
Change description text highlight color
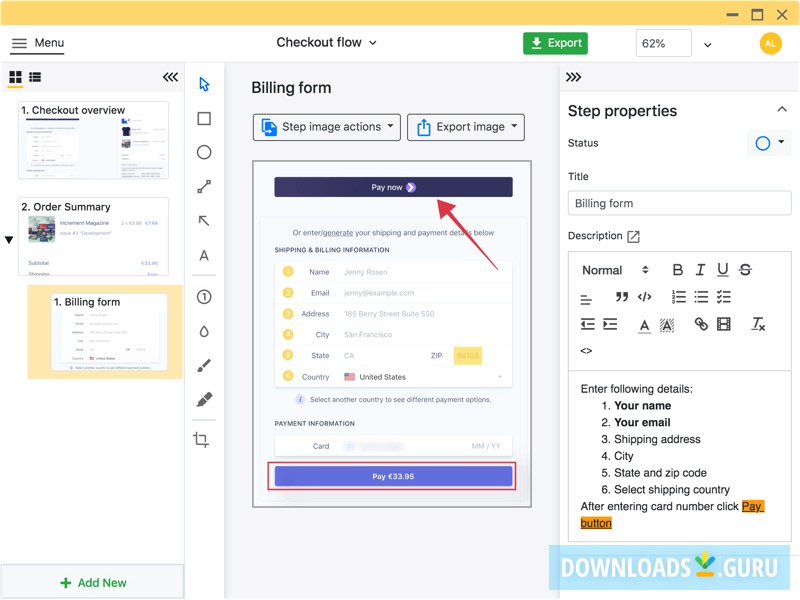tap(667, 325)
